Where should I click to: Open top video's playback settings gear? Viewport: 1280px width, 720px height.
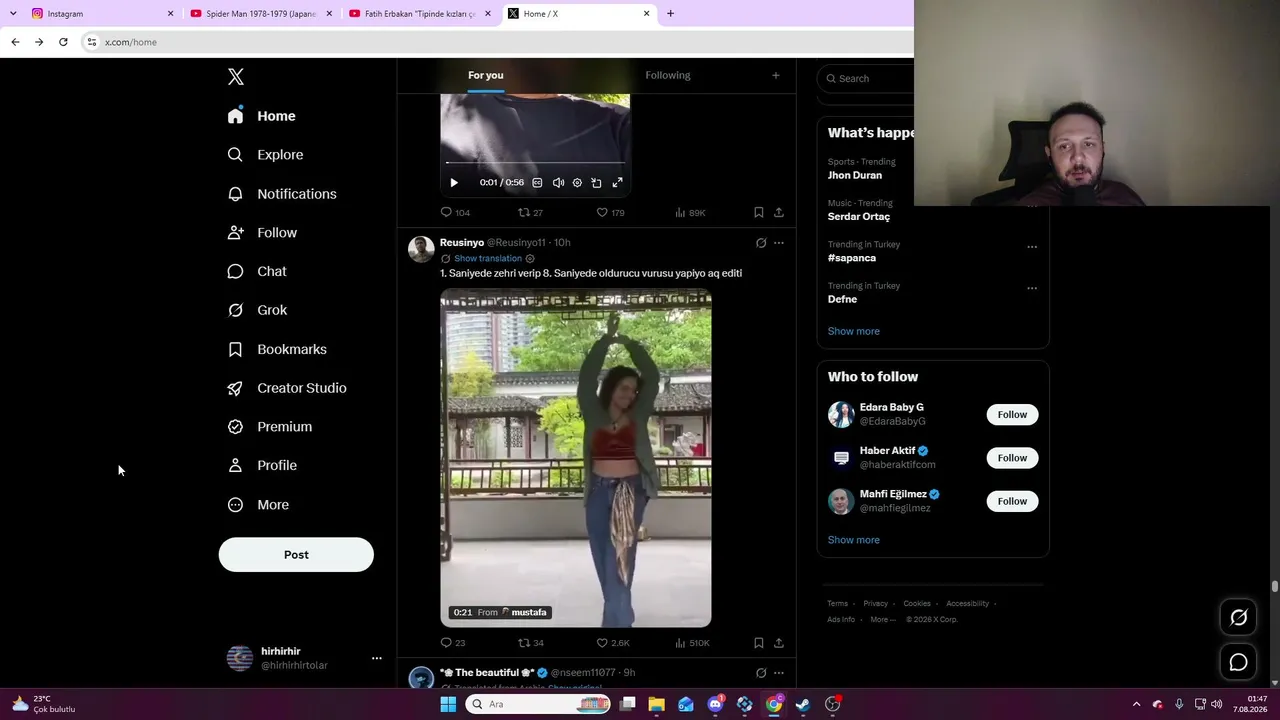[x=577, y=183]
